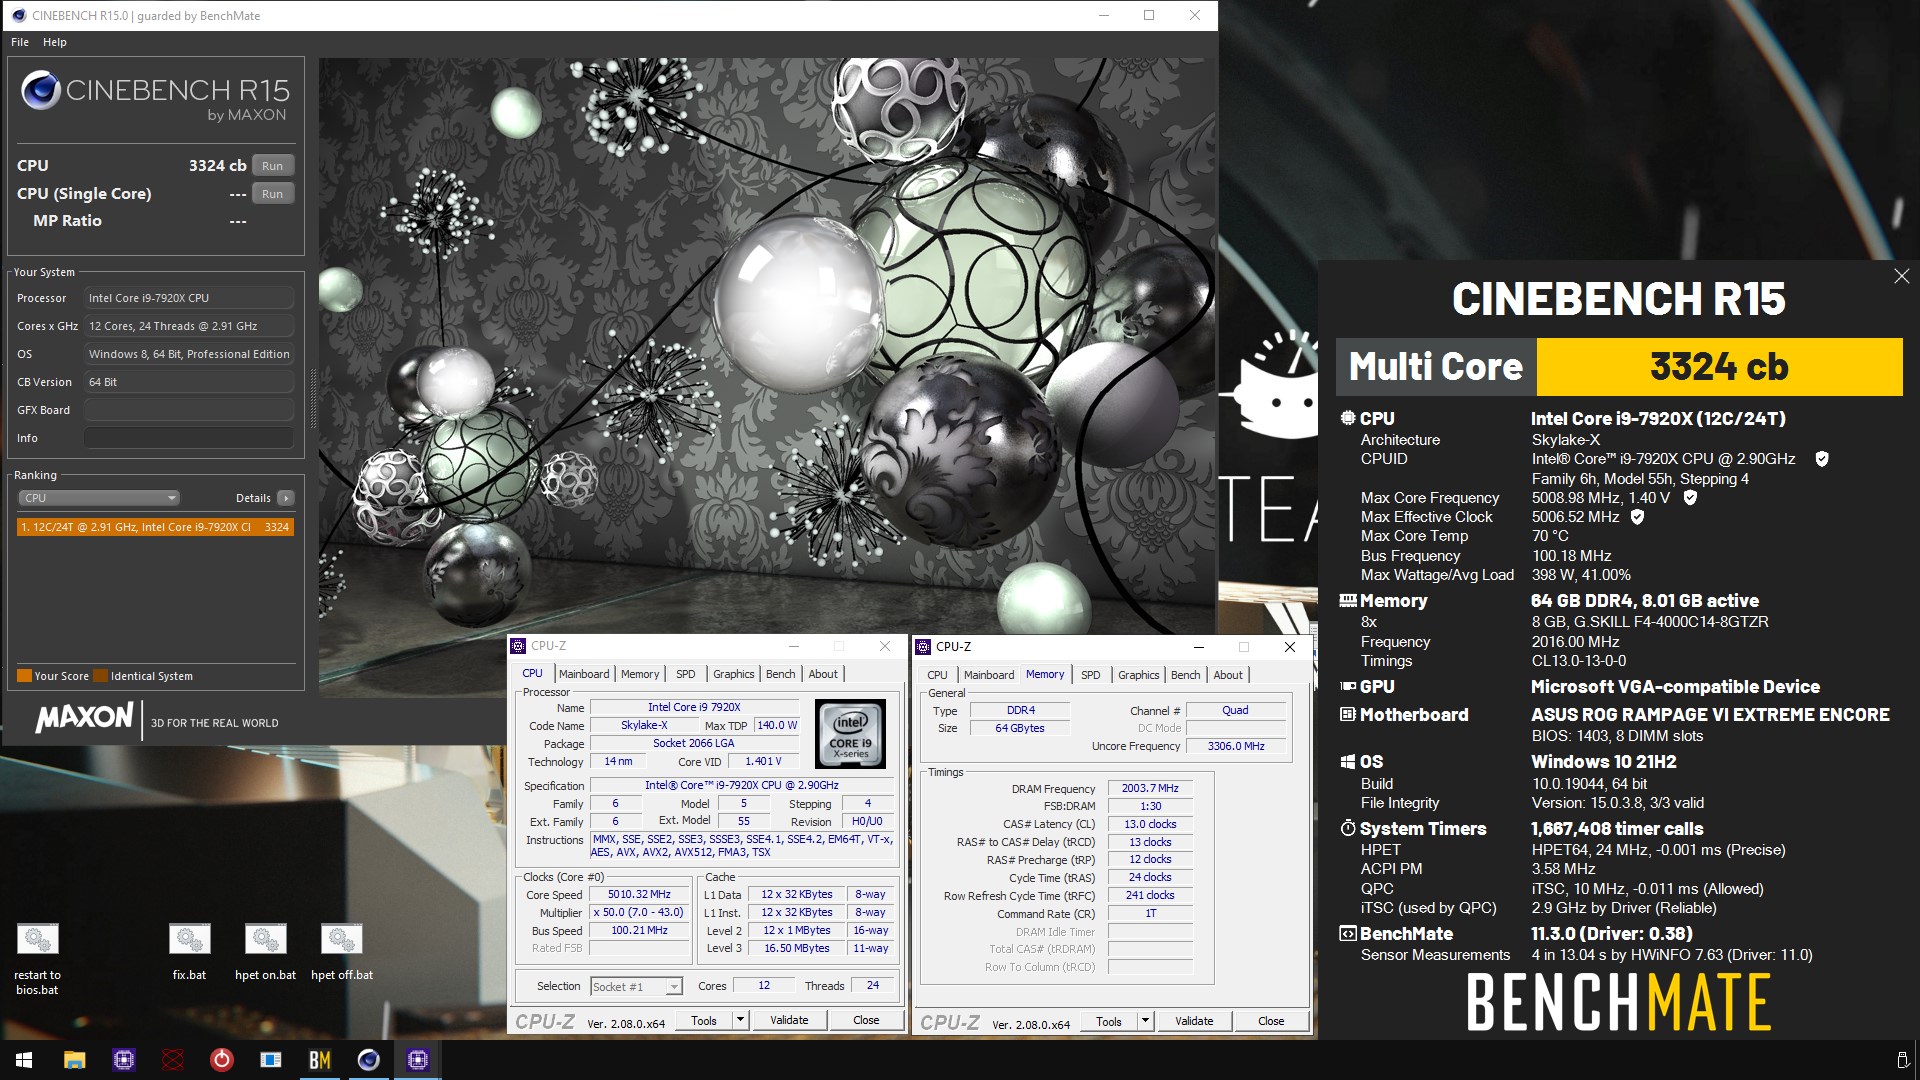Run the multi-core CPU benchmark
The height and width of the screenshot is (1080, 1920).
(x=272, y=166)
